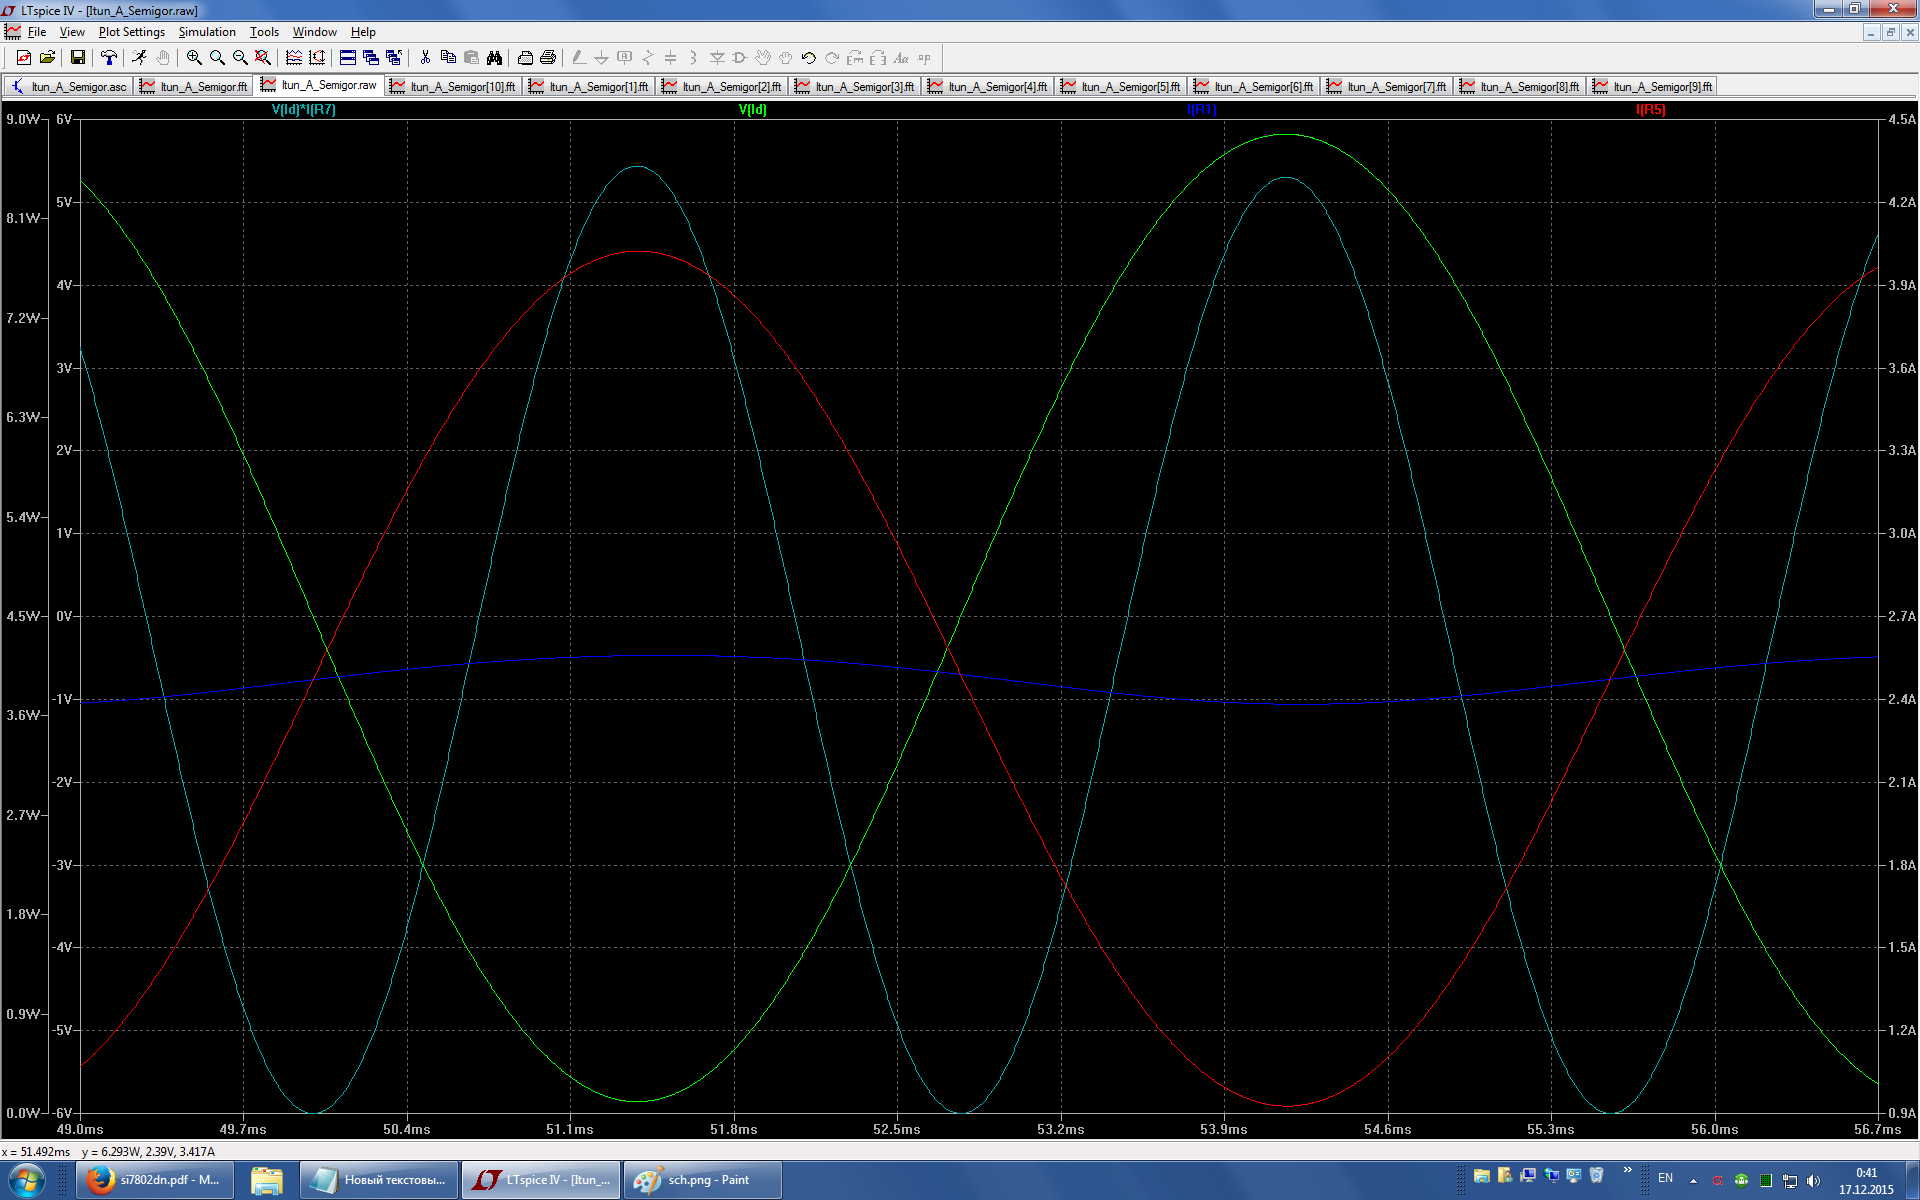
Task: Switch to the Itun_A_Semigor[5].fft tab
Action: click(1122, 87)
